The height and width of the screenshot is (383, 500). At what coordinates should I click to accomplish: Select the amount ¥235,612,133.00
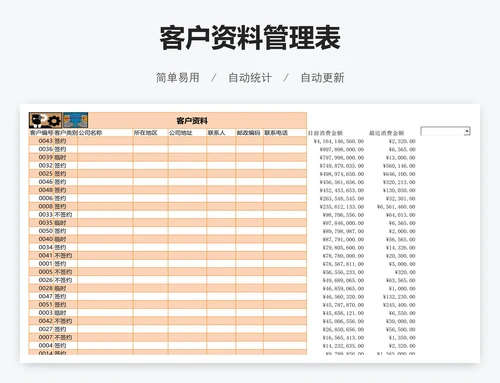coord(342,207)
